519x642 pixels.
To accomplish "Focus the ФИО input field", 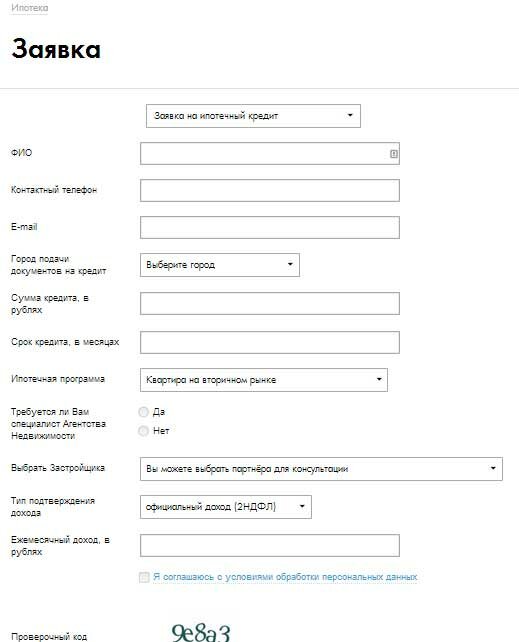I will (x=270, y=154).
